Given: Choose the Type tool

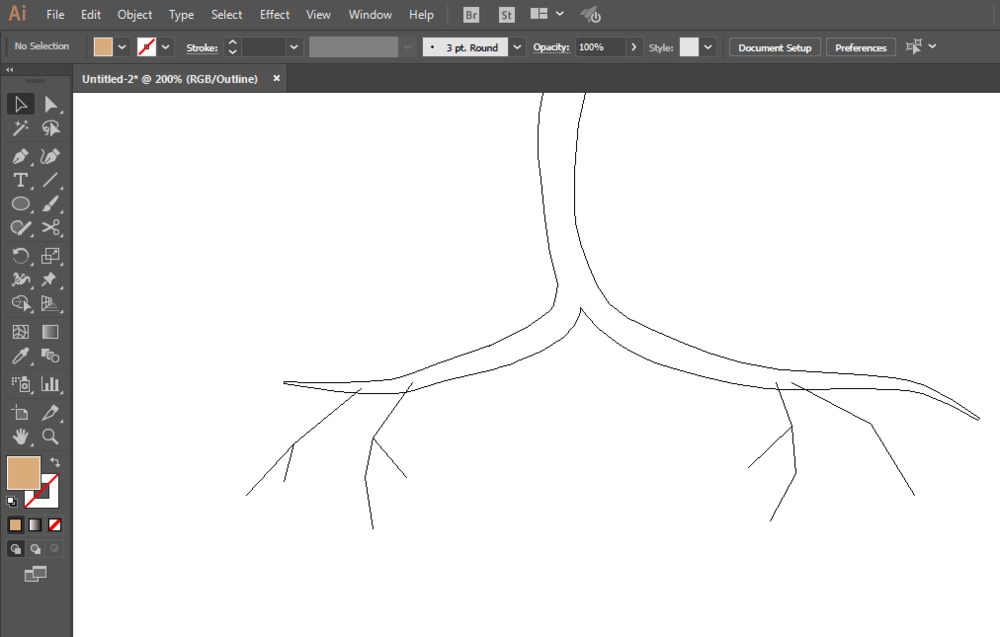Looking at the screenshot, I should click(20, 180).
